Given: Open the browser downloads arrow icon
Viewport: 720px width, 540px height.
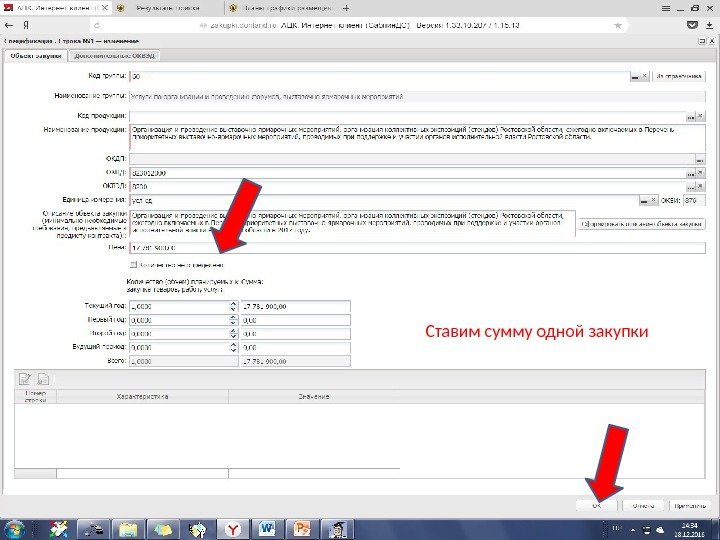Looking at the screenshot, I should [x=709, y=25].
